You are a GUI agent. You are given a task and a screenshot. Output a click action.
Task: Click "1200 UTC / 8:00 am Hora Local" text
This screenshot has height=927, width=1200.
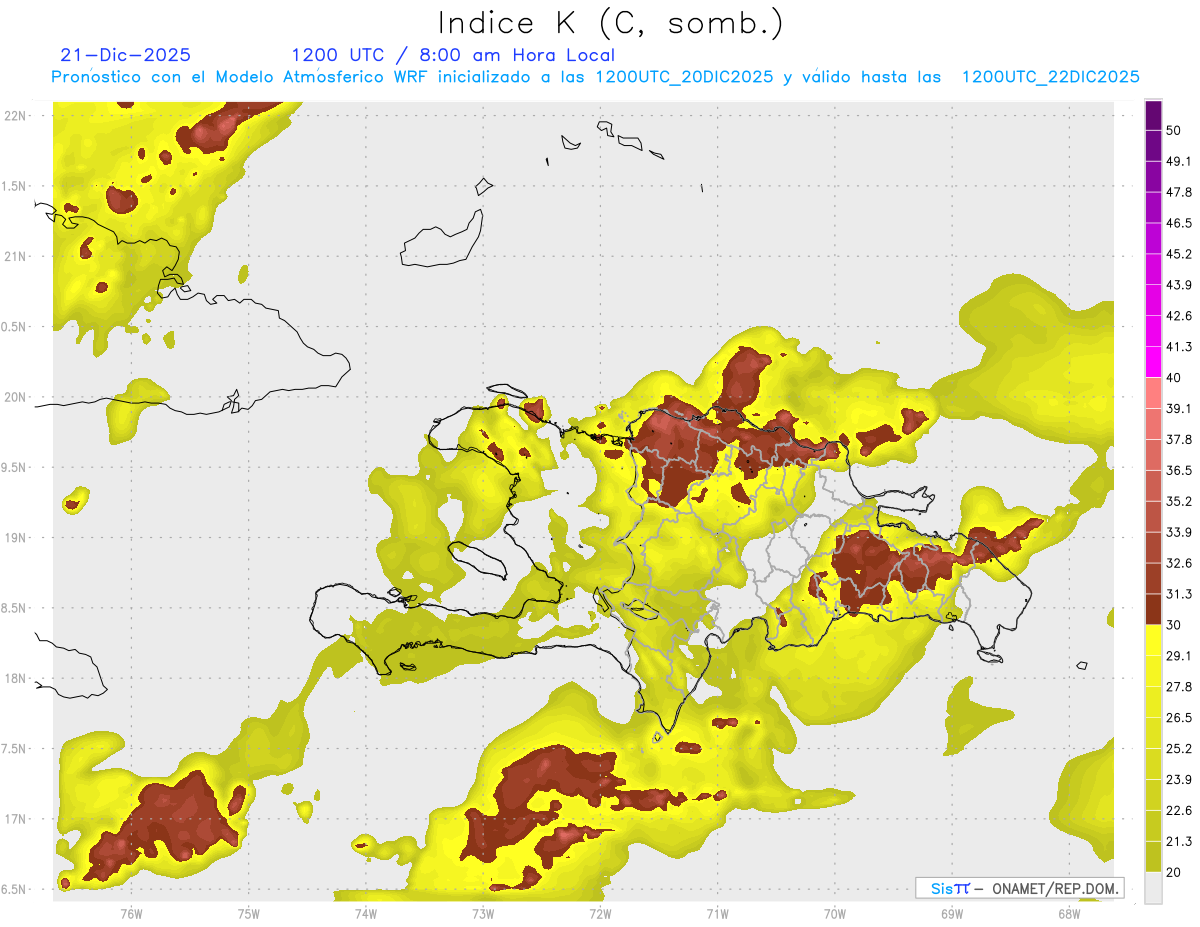point(453,55)
